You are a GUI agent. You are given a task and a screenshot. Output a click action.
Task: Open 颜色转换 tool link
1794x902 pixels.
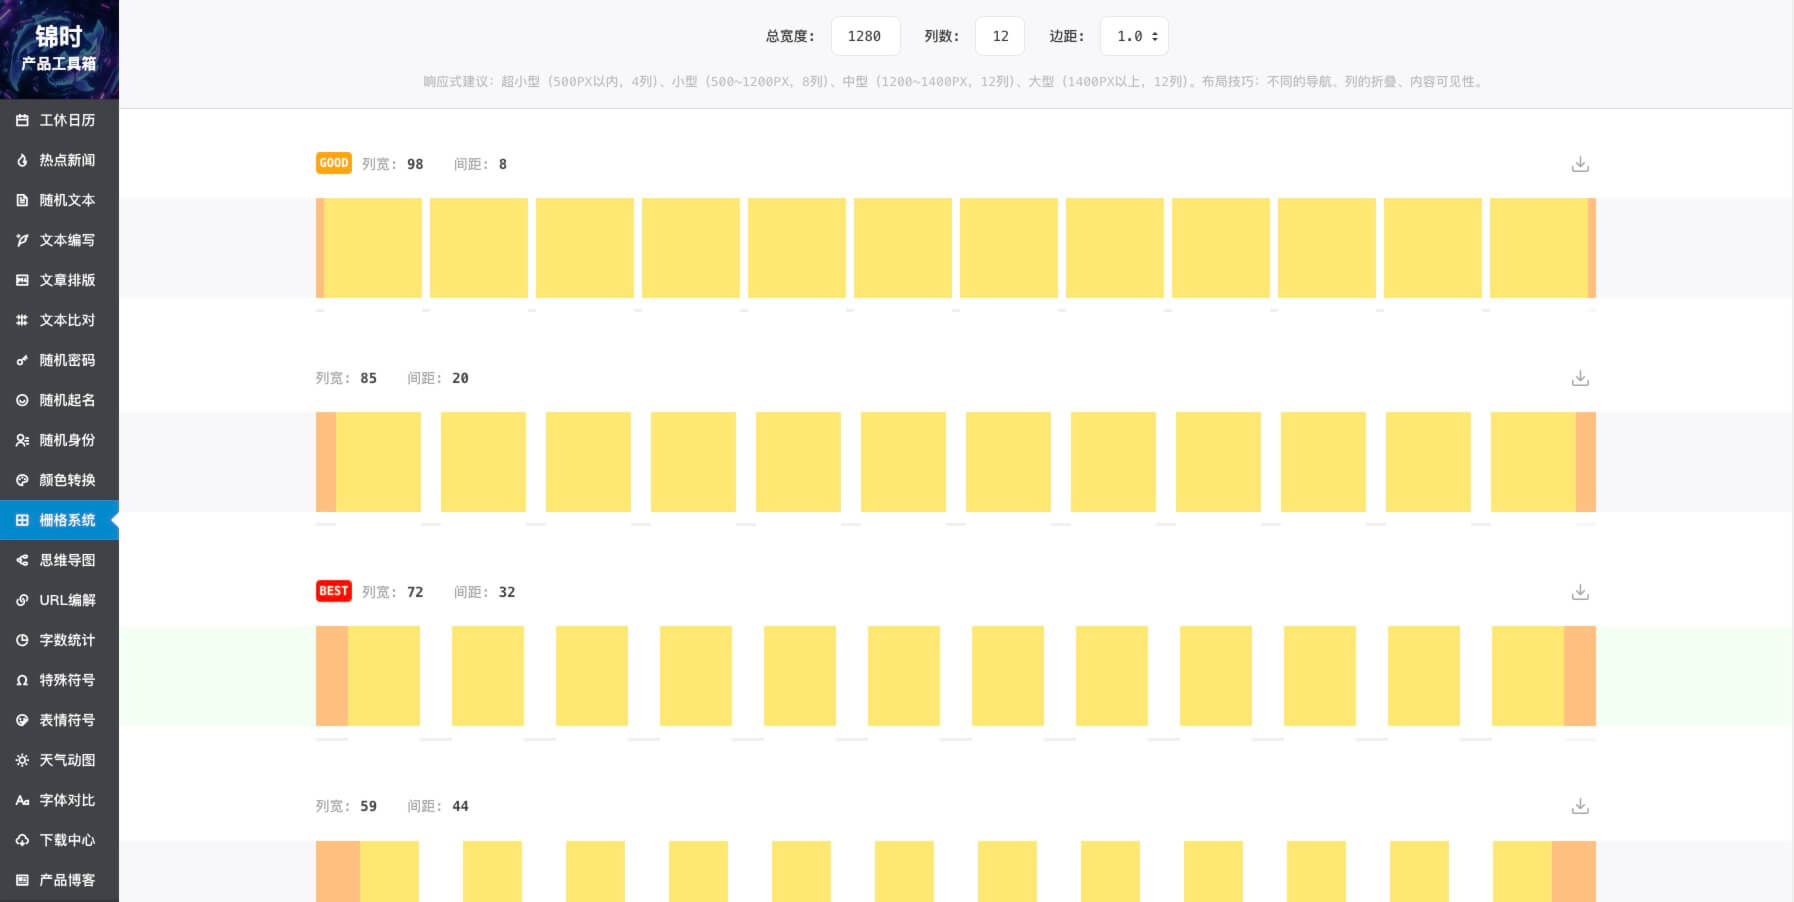[59, 480]
